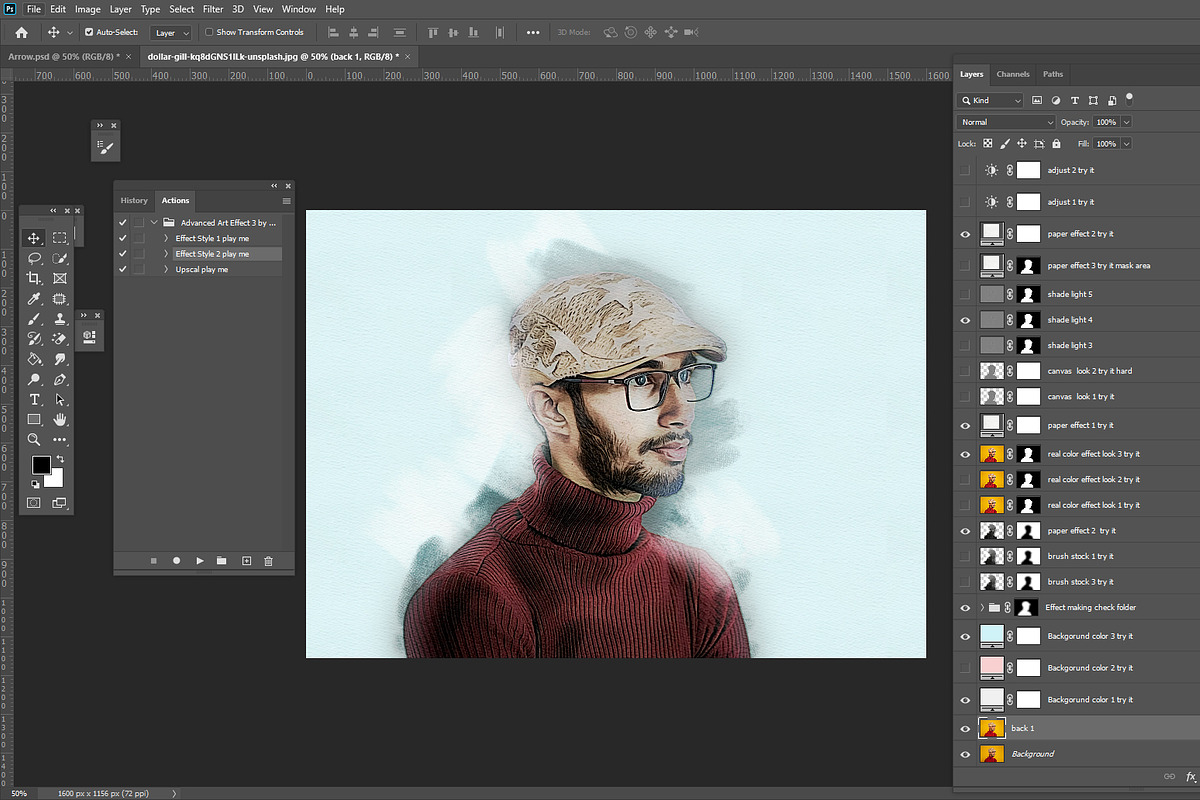Select the Rectangle shape tool
The height and width of the screenshot is (800, 1200).
click(34, 419)
